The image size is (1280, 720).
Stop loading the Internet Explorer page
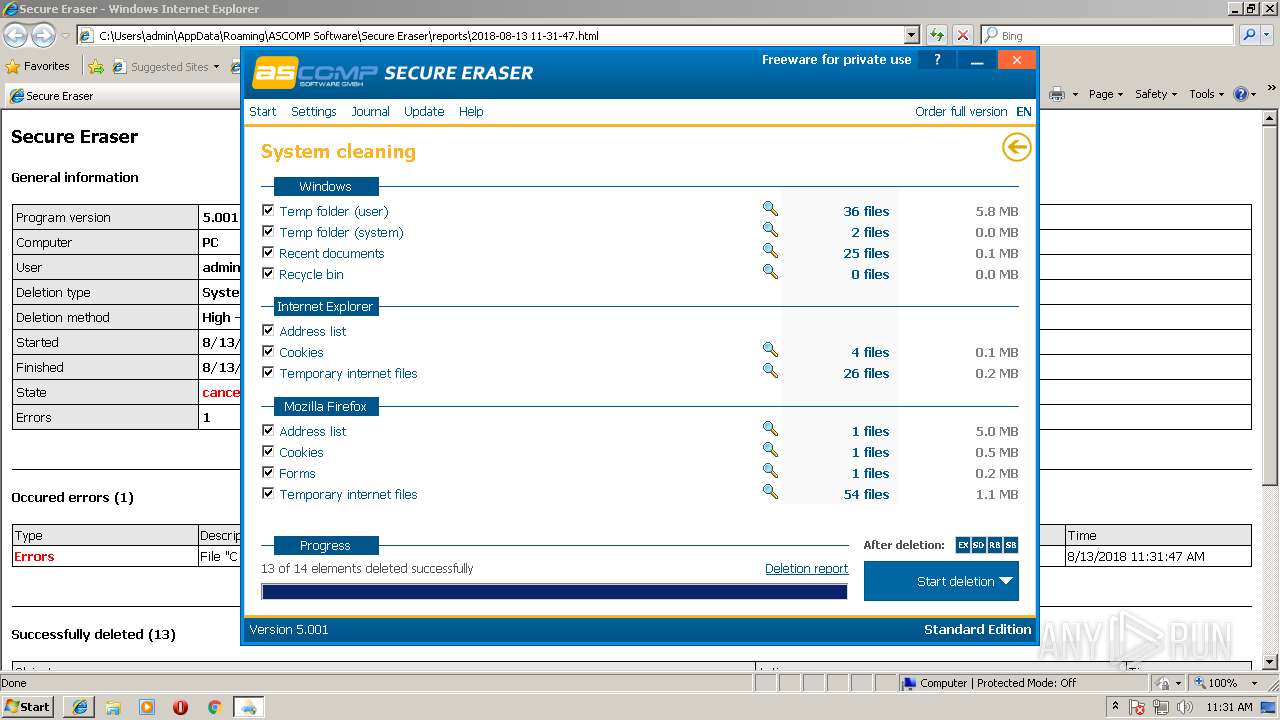coord(962,35)
